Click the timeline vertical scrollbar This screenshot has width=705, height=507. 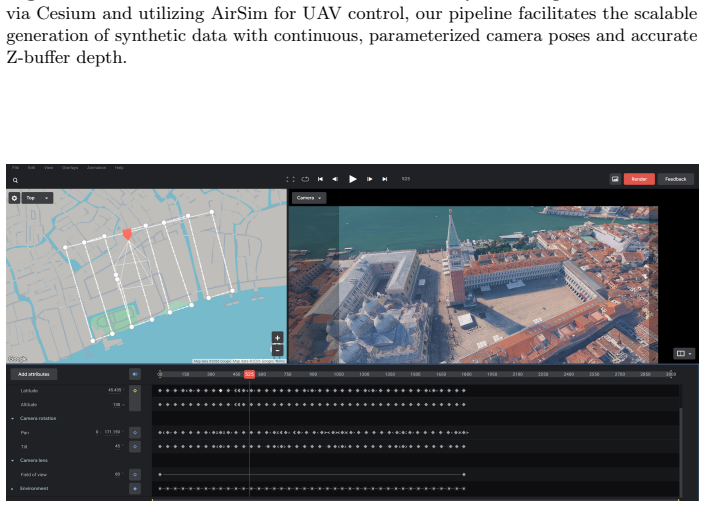click(x=680, y=452)
